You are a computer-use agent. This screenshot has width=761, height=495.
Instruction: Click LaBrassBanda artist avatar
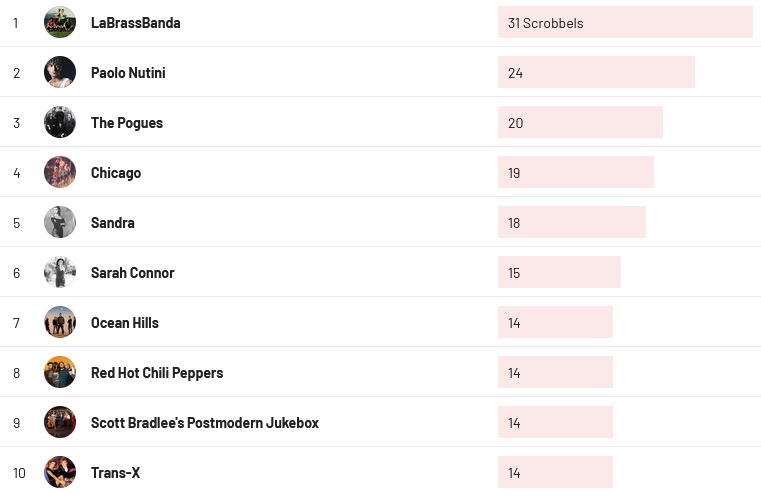coord(60,22)
